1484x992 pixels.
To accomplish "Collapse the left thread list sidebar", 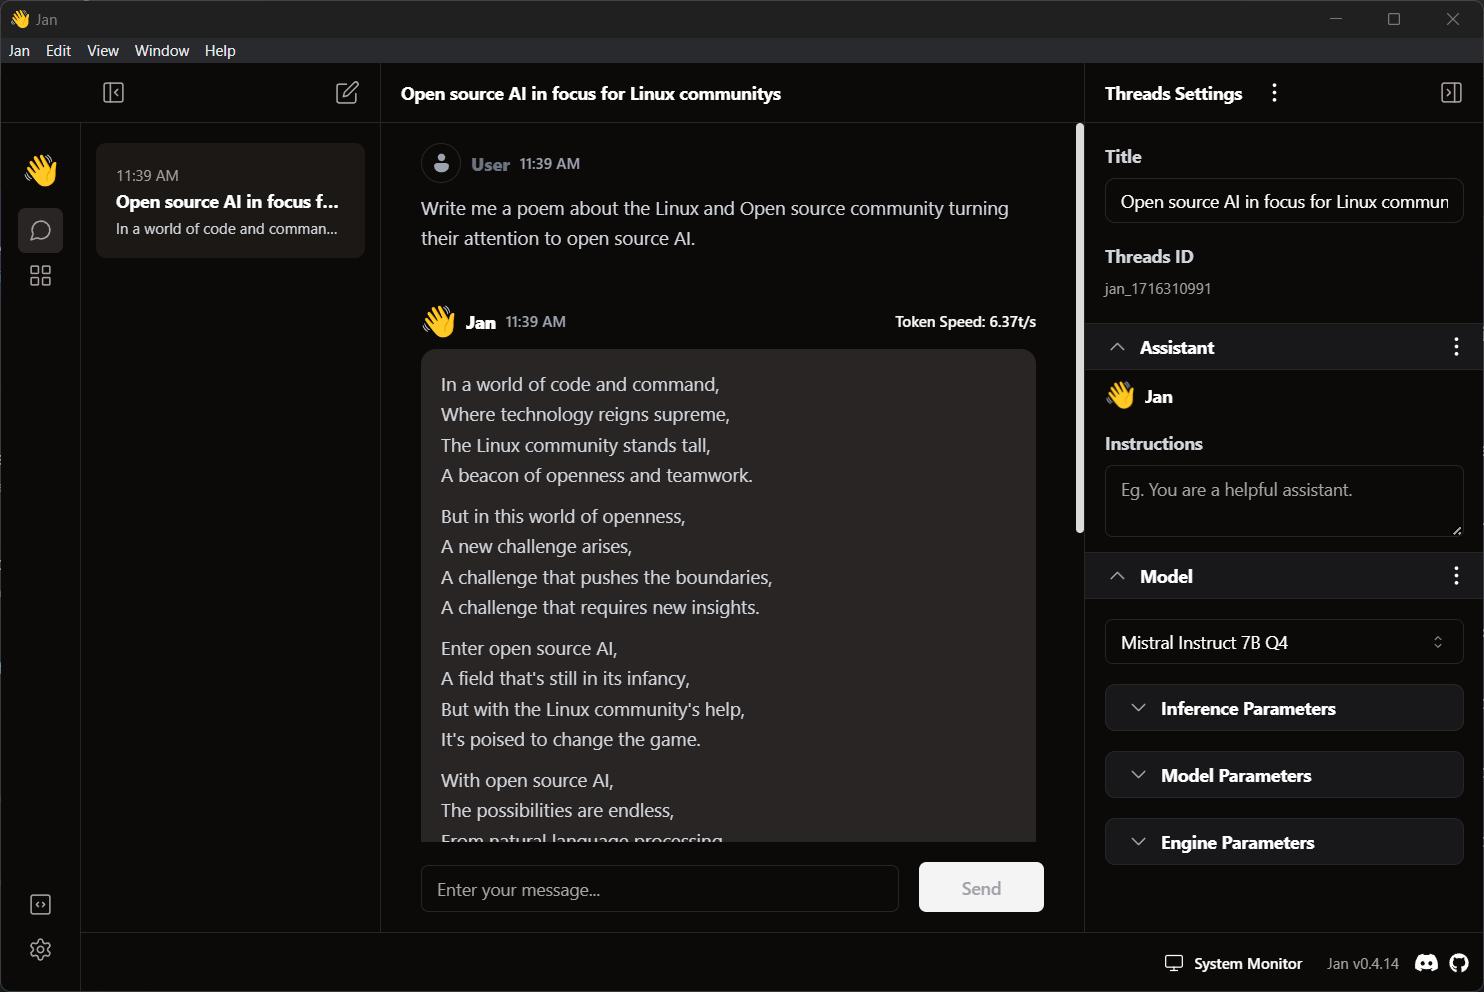I will [113, 93].
